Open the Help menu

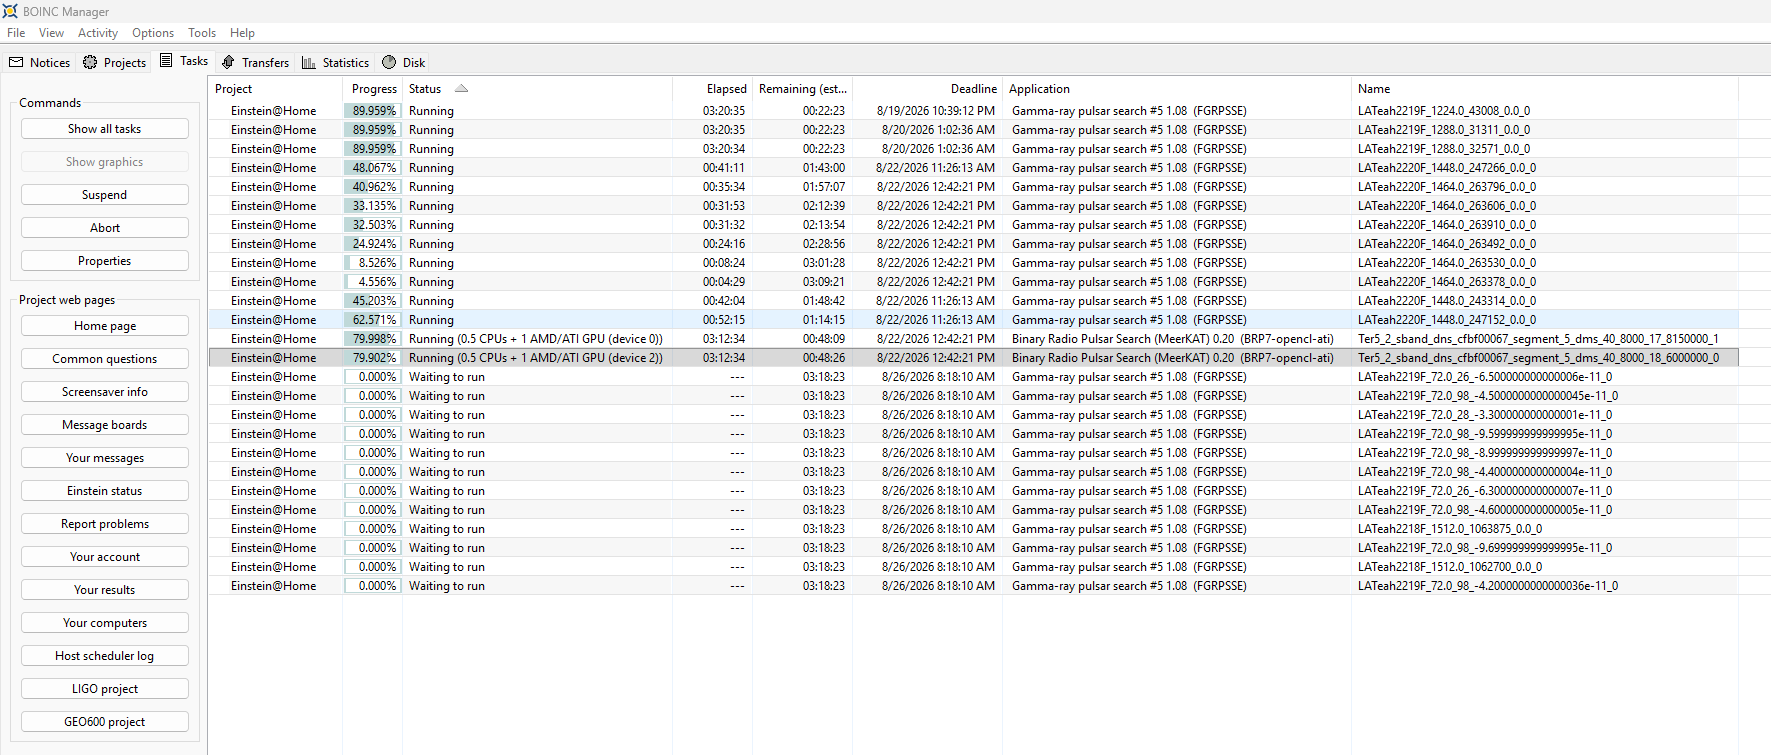242,33
